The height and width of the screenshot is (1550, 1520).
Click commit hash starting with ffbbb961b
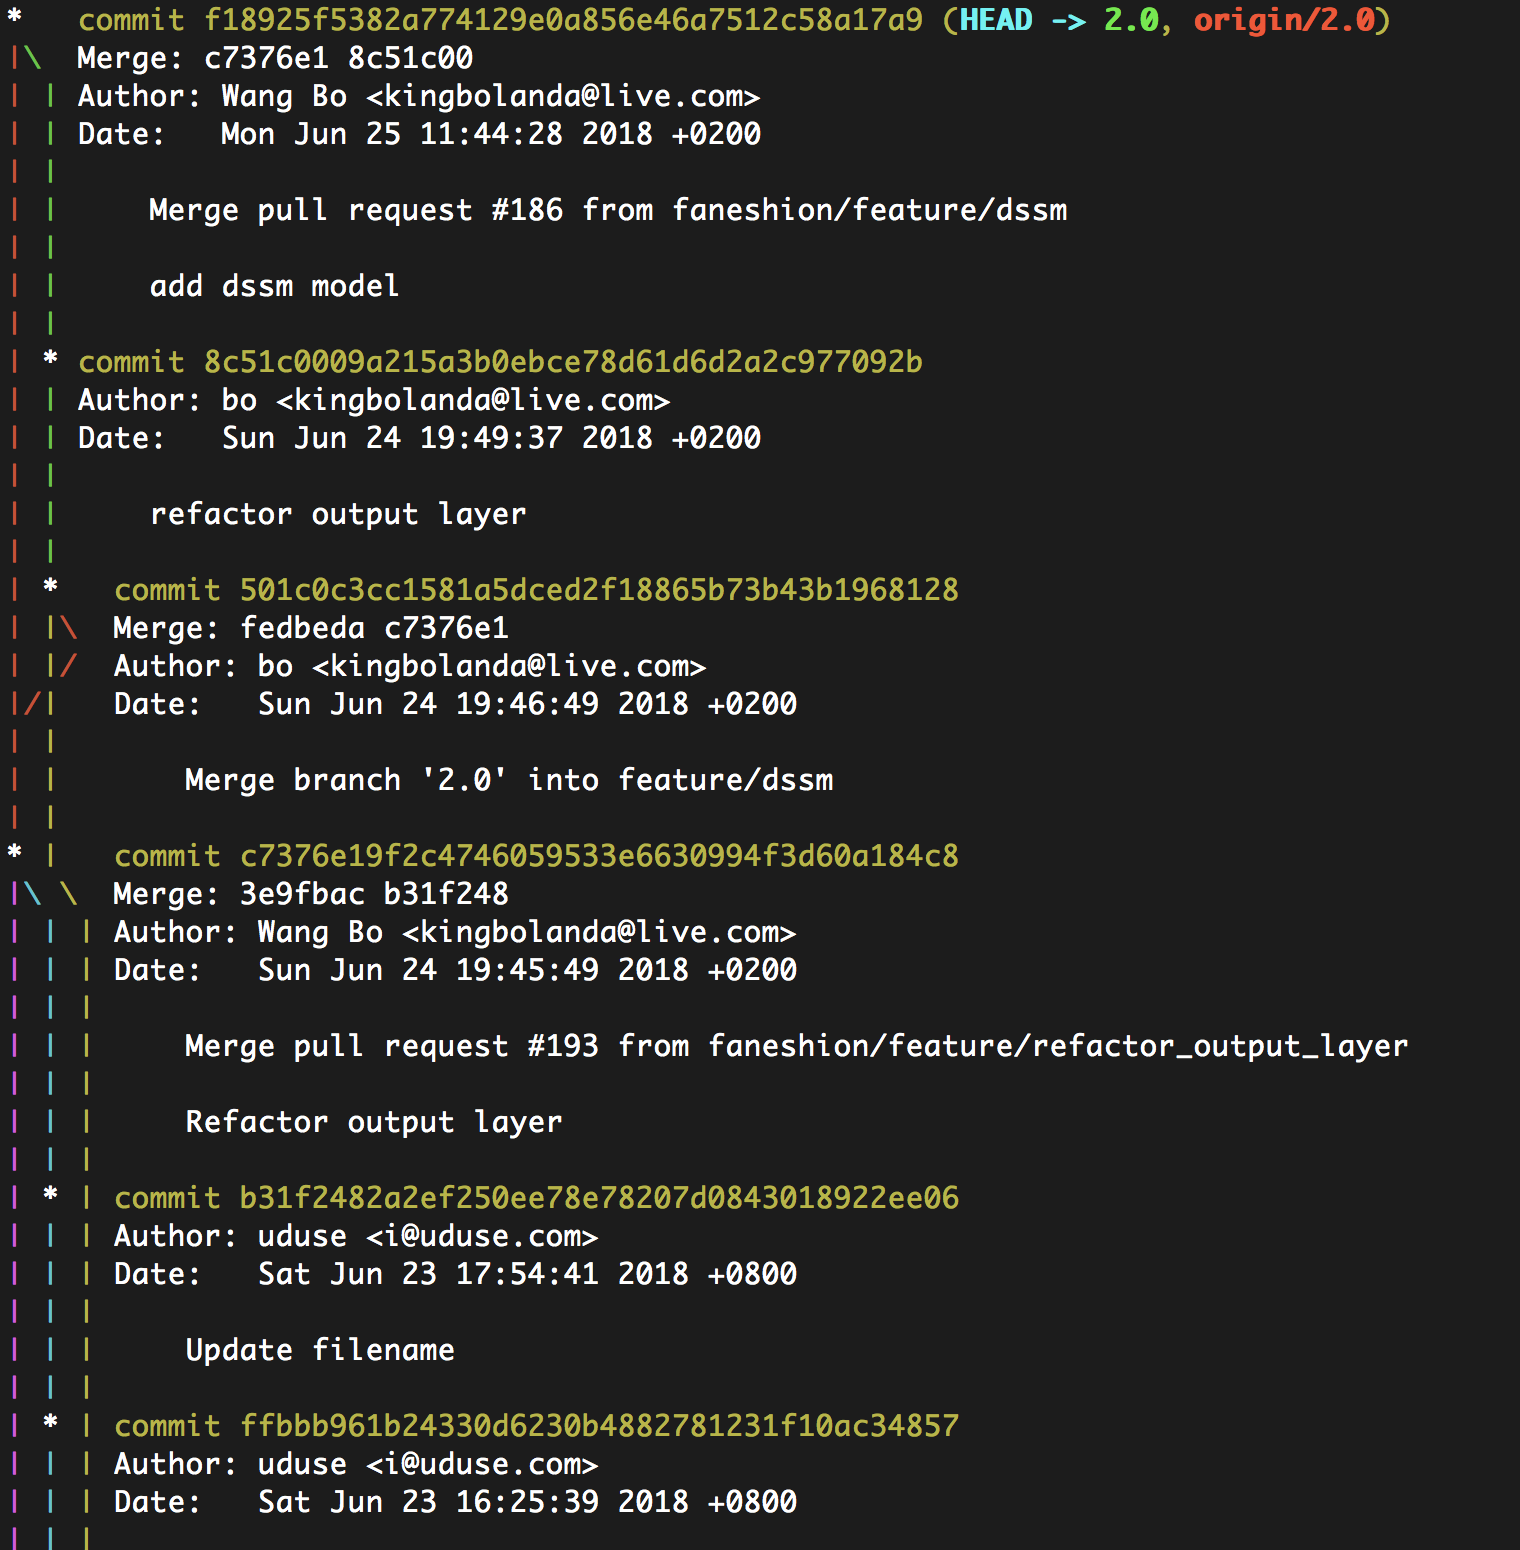click(x=599, y=1426)
